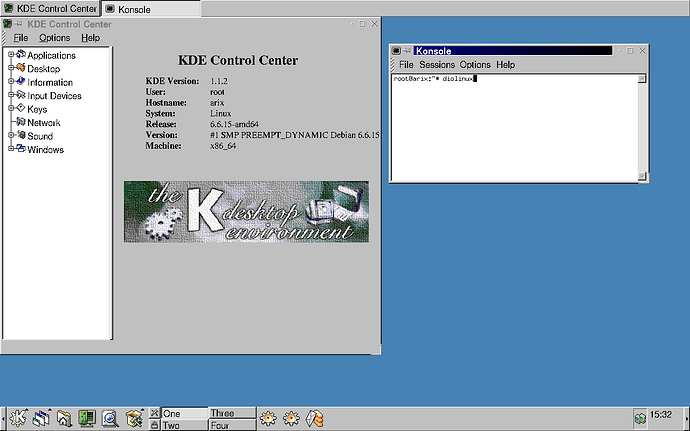Switch to KDE Control Center taskbar button

point(50,9)
